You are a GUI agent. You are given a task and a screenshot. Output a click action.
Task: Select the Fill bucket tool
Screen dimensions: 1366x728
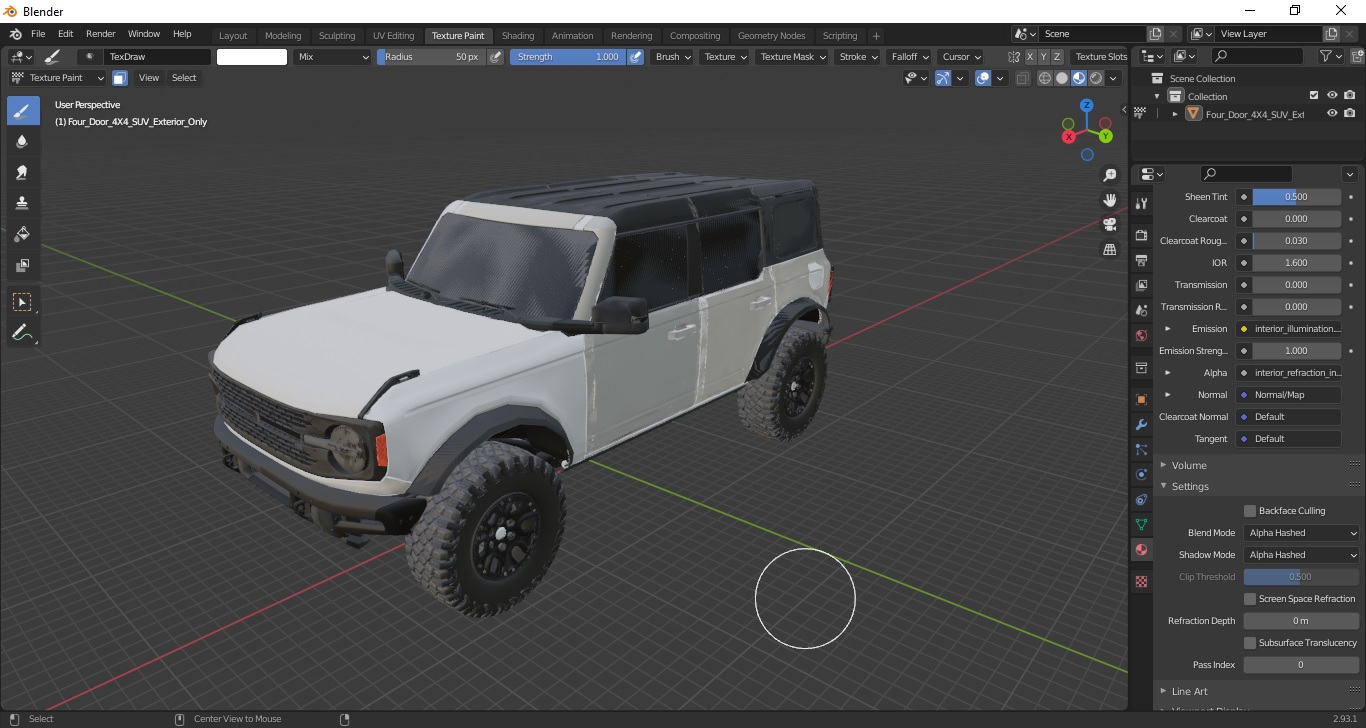22,235
